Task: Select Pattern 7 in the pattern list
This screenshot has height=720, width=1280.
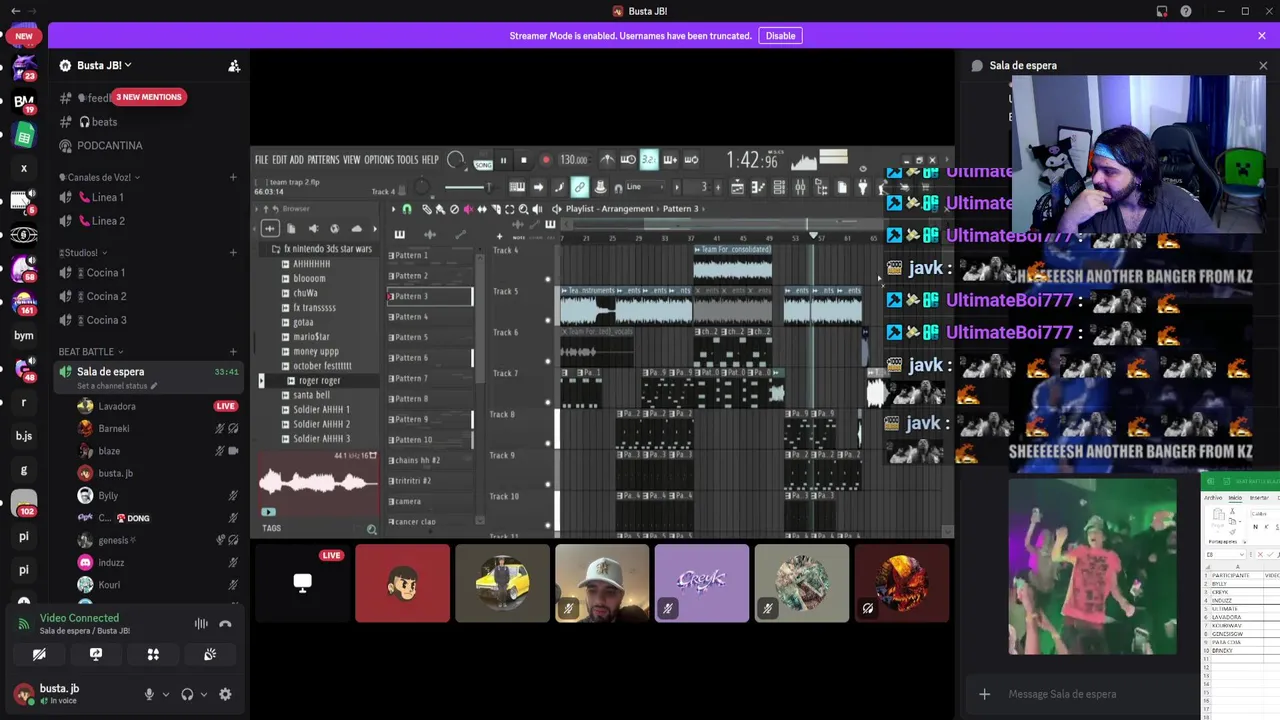Action: click(430, 378)
